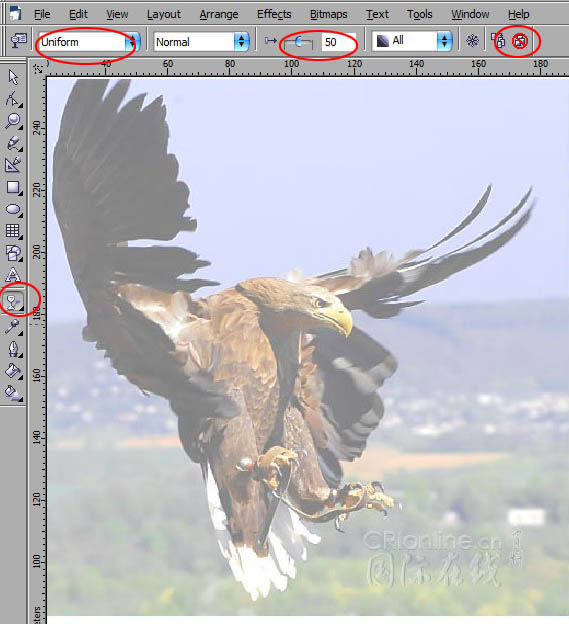Toggle the Freeze transparency snowflake button
Screen dimensions: 569x624
(472, 41)
